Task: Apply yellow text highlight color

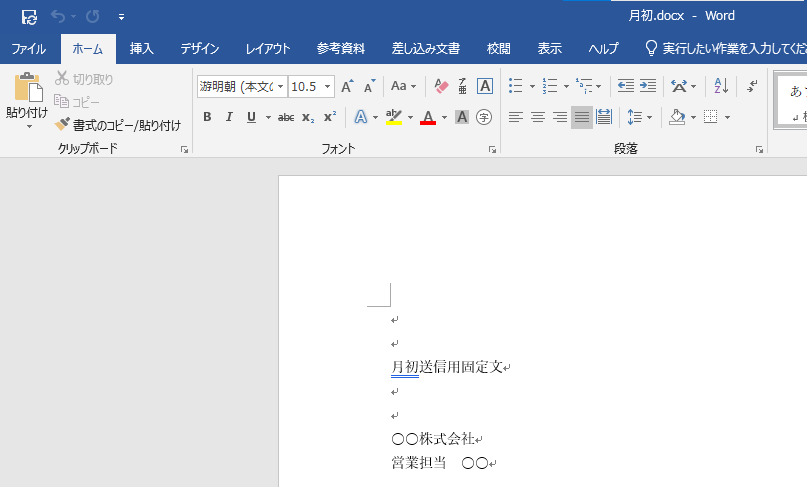Action: [x=394, y=117]
